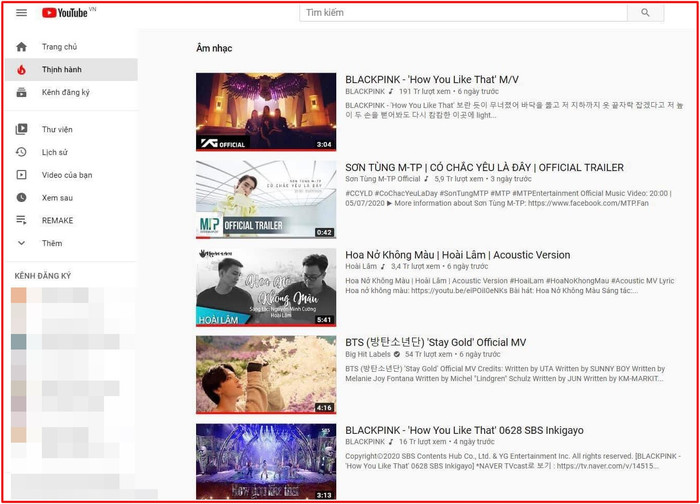
Task: Click the Xem sau clock icon
Action: [21, 197]
